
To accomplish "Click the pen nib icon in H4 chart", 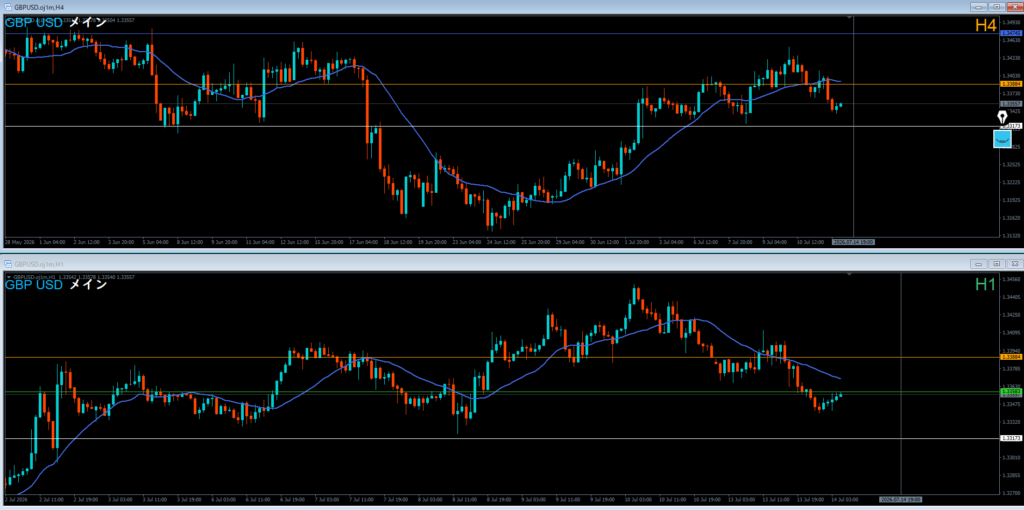I will click(x=1002, y=118).
